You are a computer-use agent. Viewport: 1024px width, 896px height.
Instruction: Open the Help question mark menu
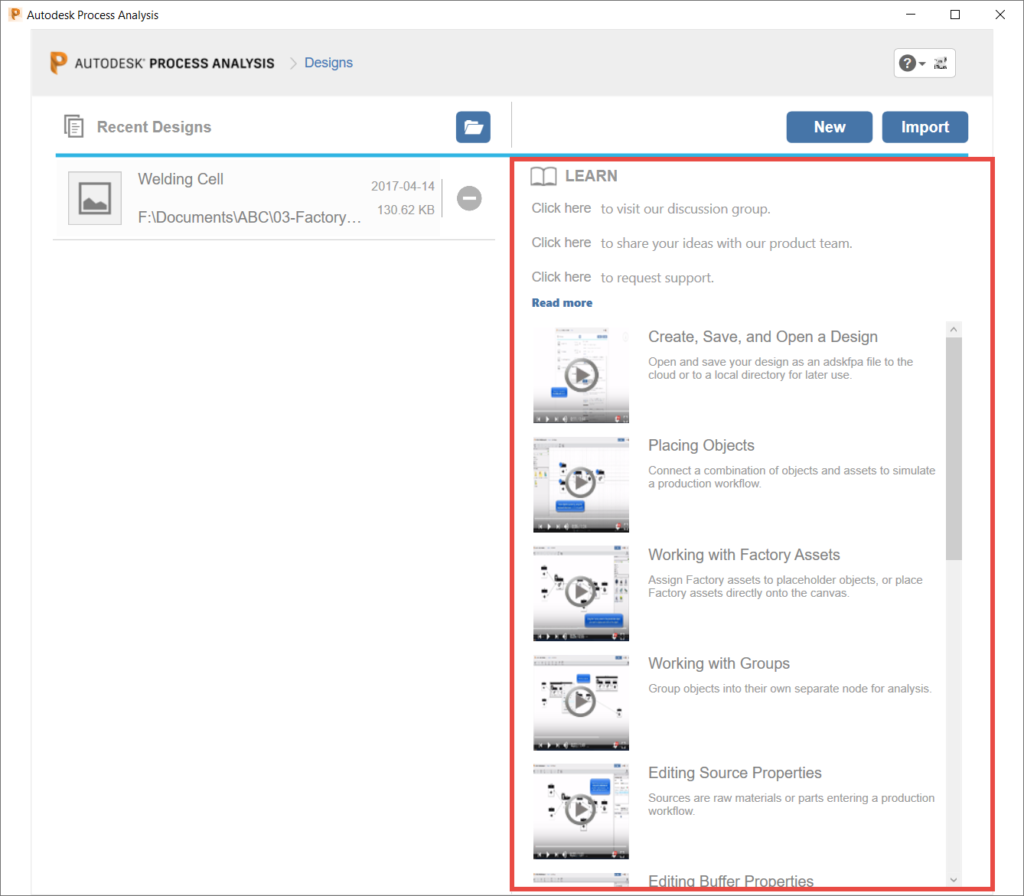click(x=912, y=63)
